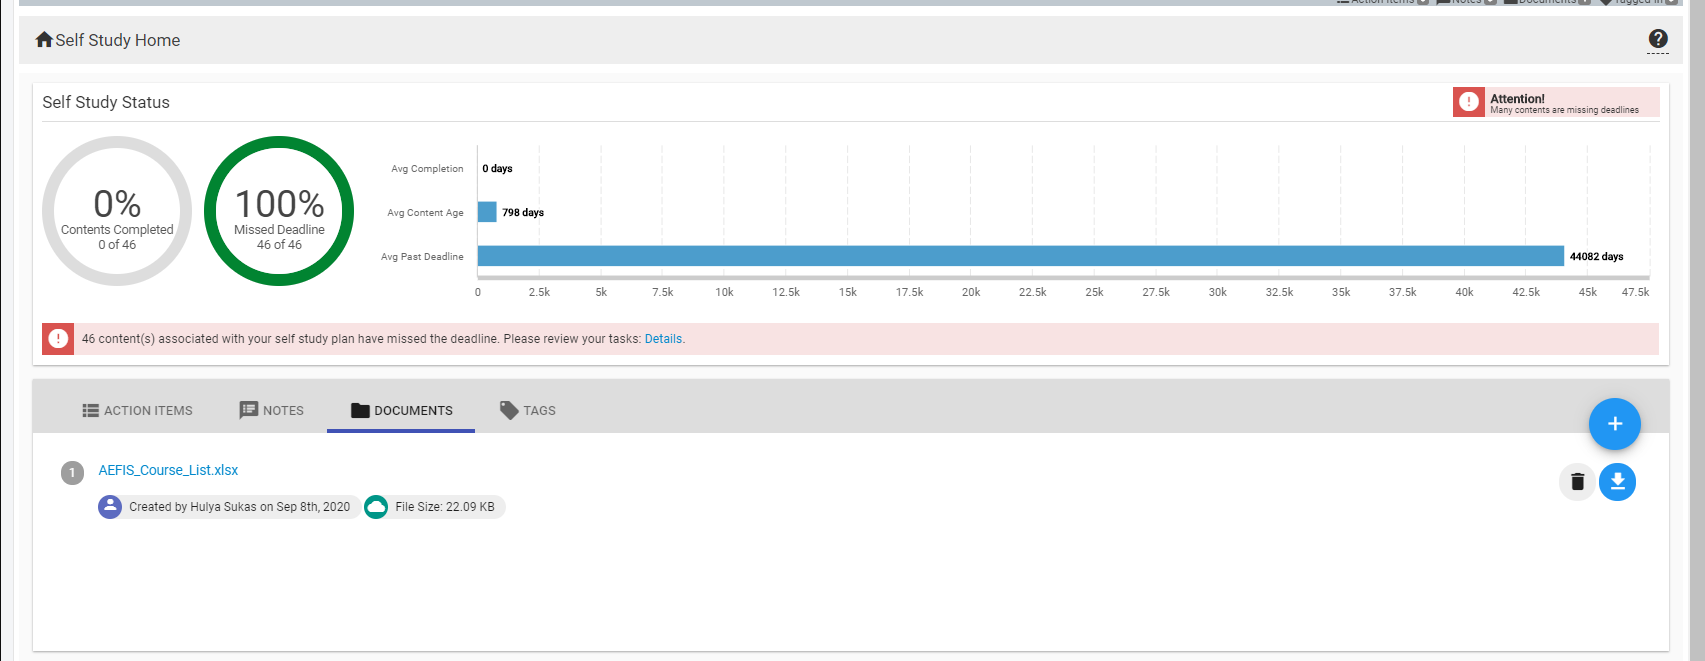
Task: Click the user avatar icon by Created by
Action: [110, 507]
